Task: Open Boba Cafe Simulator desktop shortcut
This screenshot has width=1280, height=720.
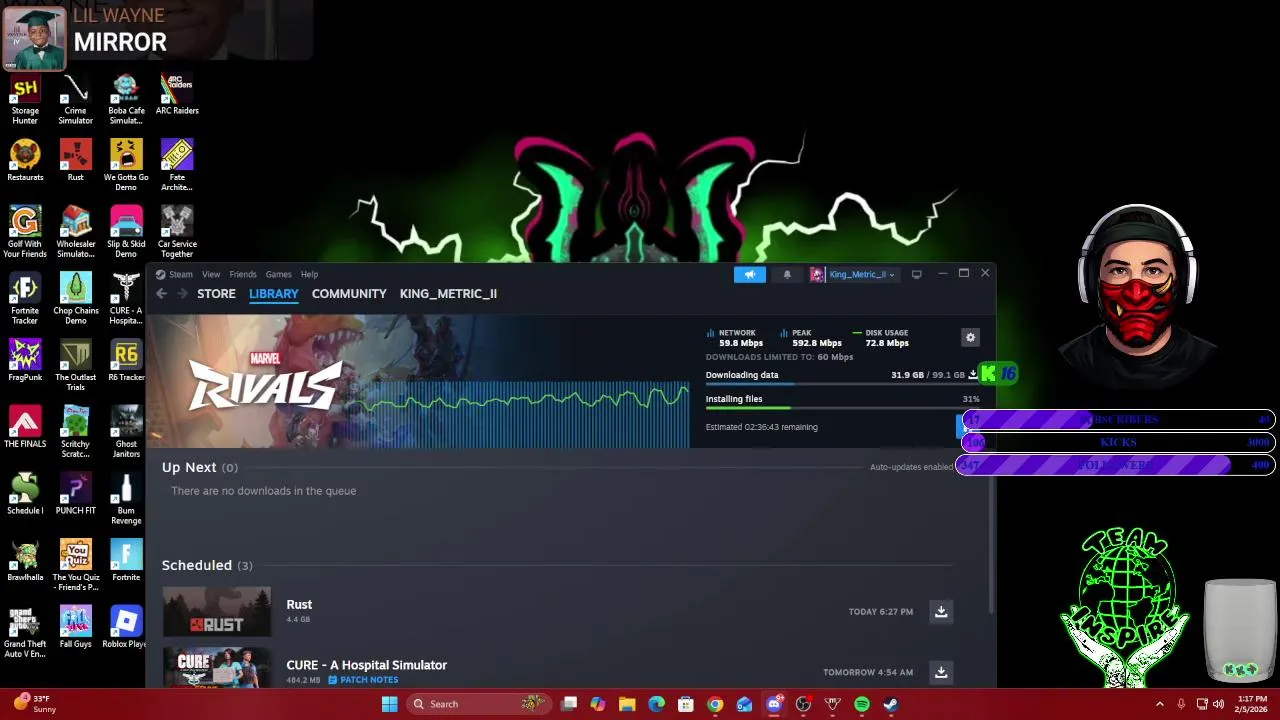Action: (x=126, y=99)
